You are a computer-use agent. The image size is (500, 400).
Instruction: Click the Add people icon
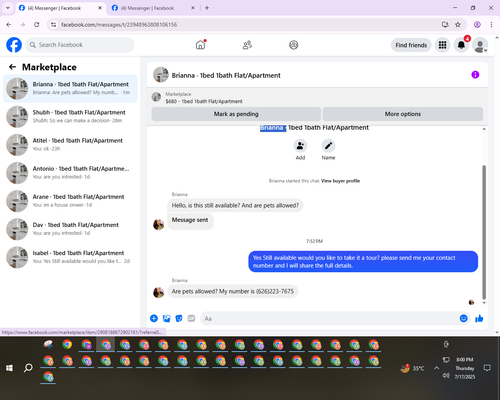tap(300, 146)
